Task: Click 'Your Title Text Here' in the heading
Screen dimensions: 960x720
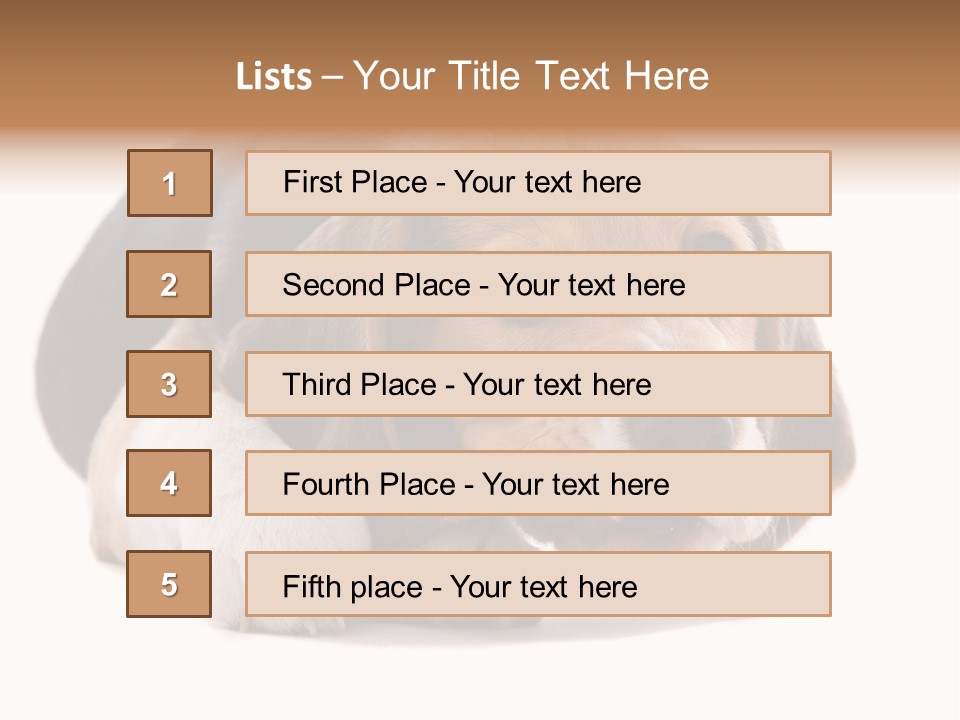Action: (531, 76)
